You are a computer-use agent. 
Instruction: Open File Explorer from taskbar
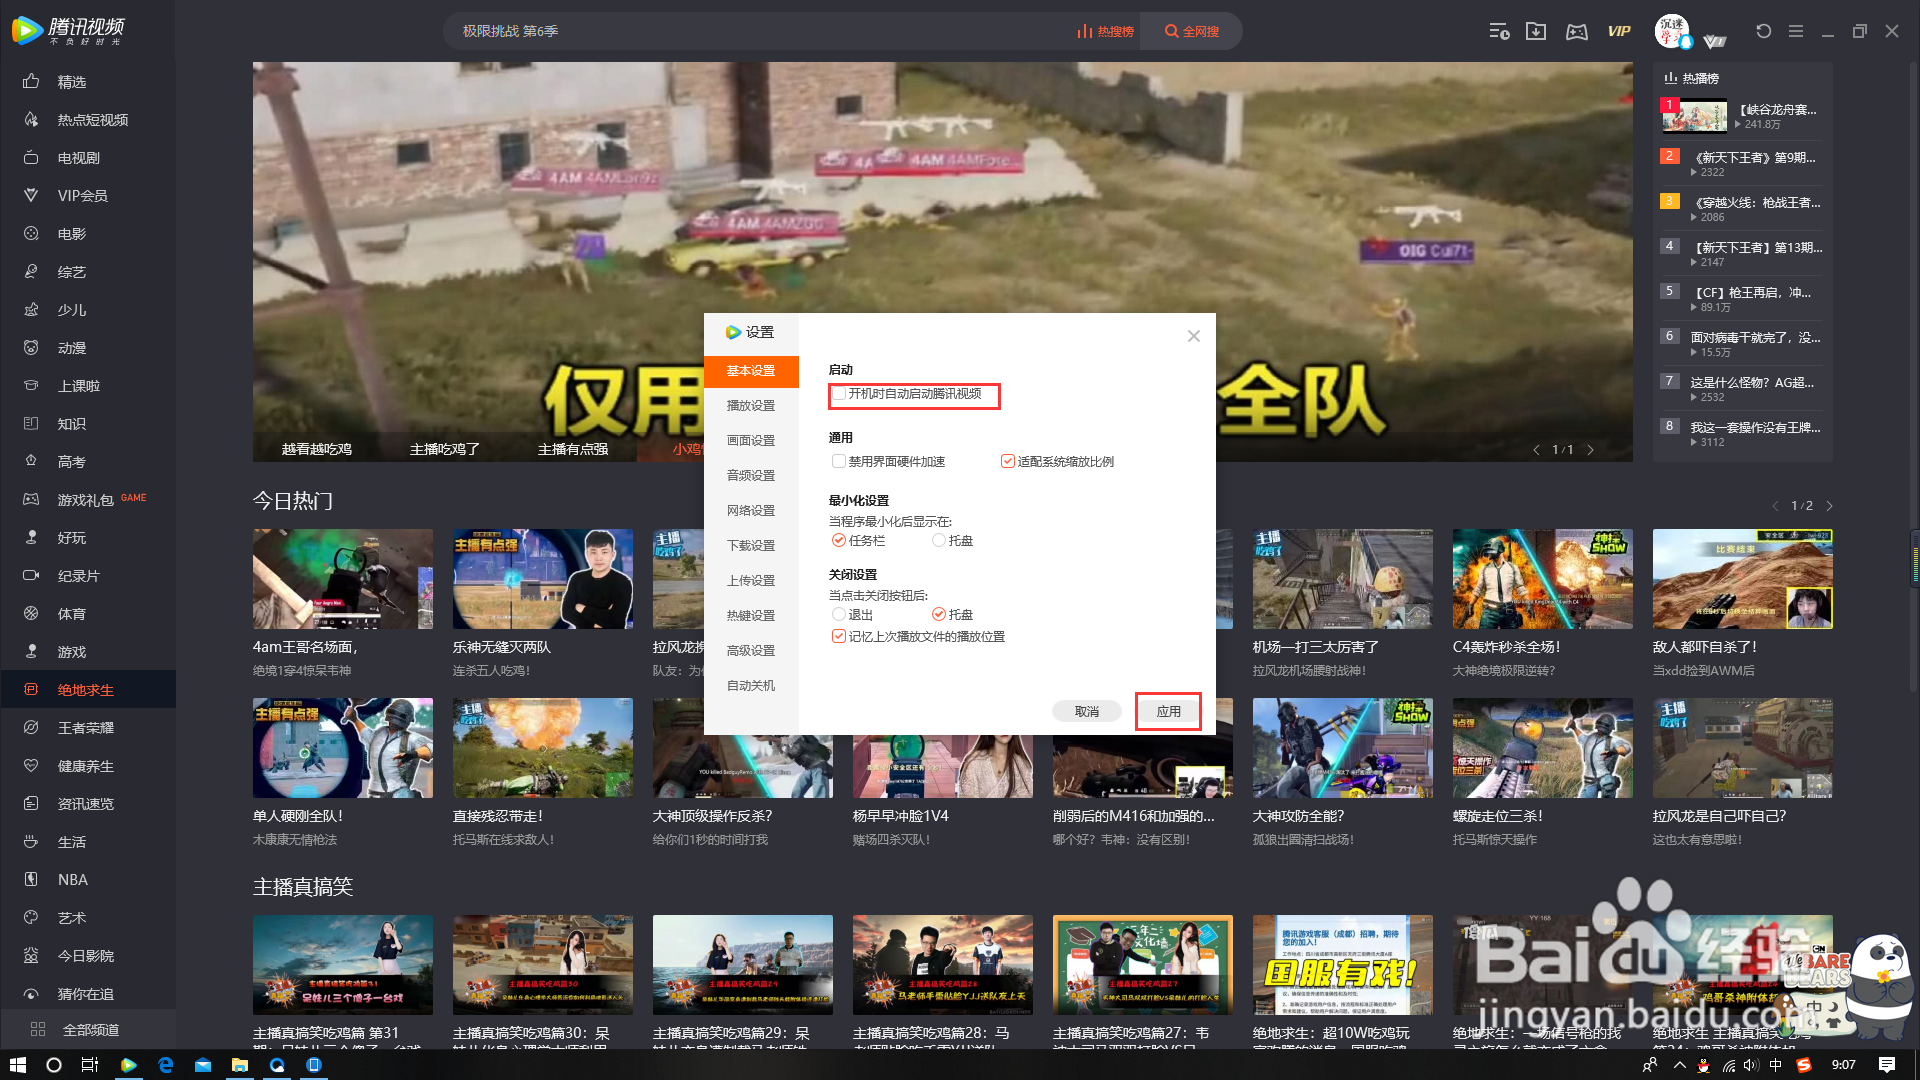point(240,1065)
